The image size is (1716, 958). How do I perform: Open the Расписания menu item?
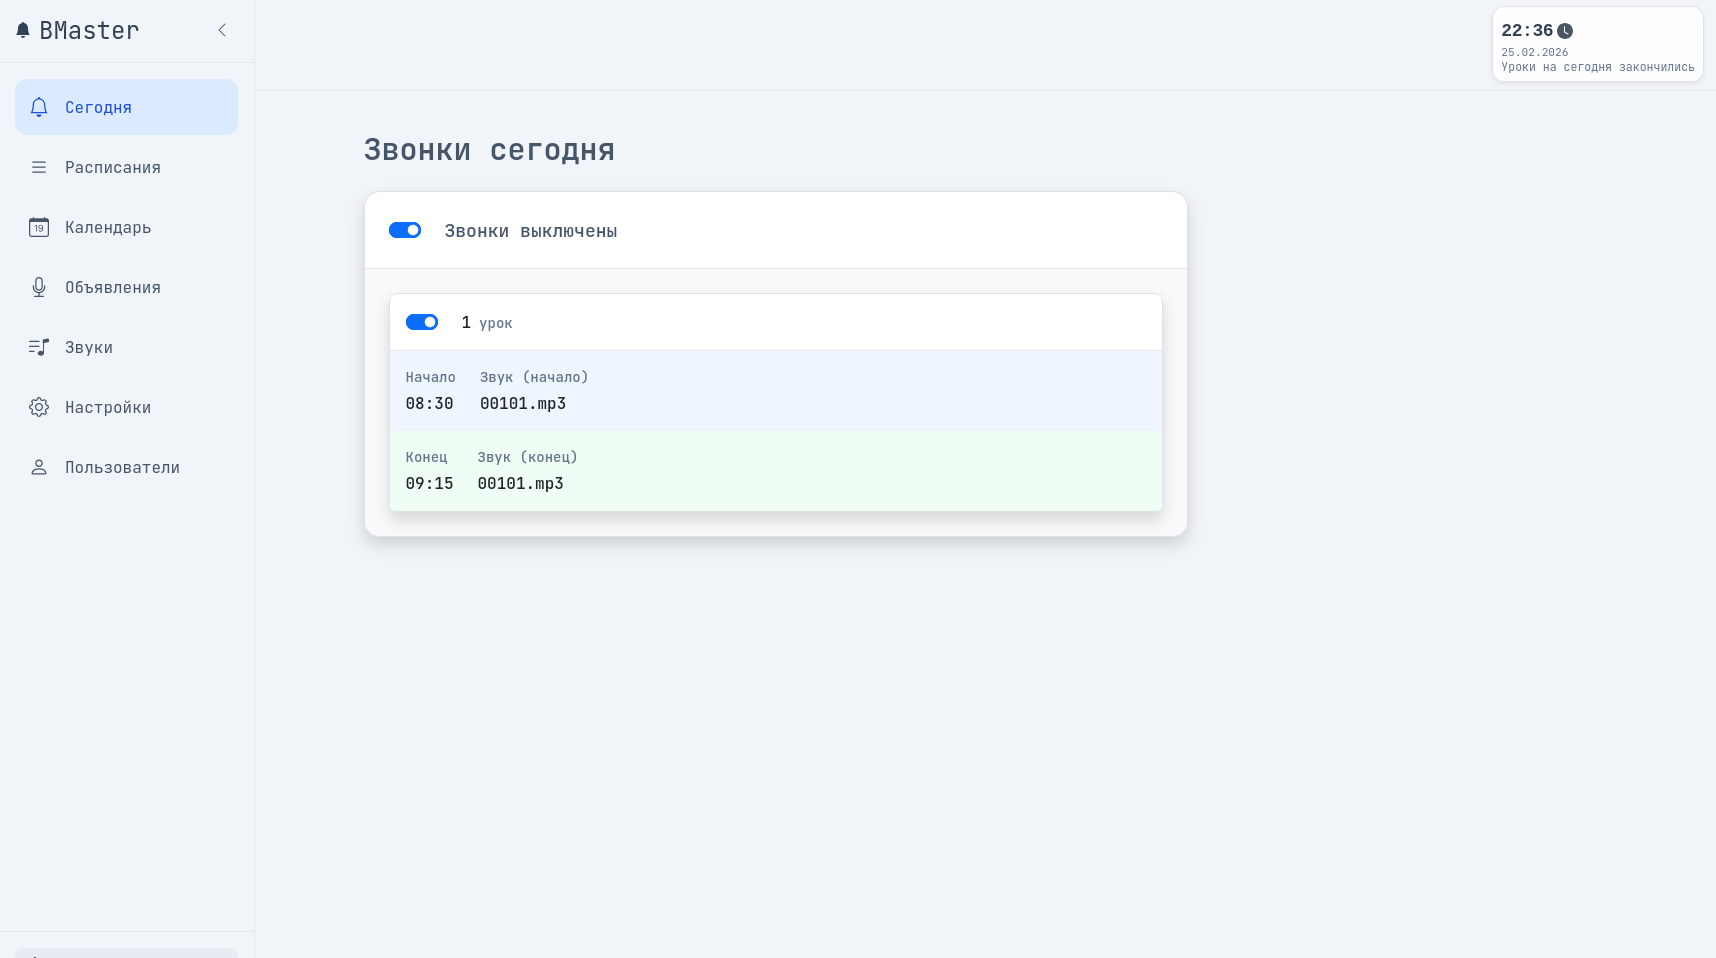pos(113,167)
